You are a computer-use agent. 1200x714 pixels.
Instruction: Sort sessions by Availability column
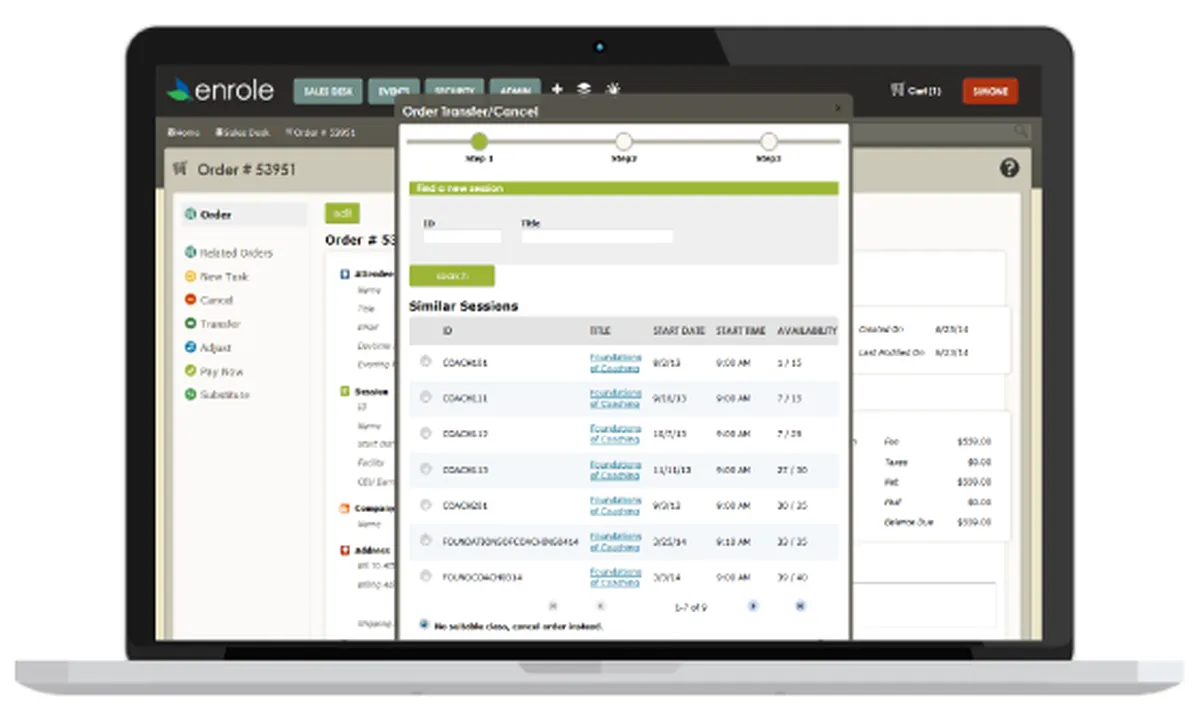tap(807, 331)
